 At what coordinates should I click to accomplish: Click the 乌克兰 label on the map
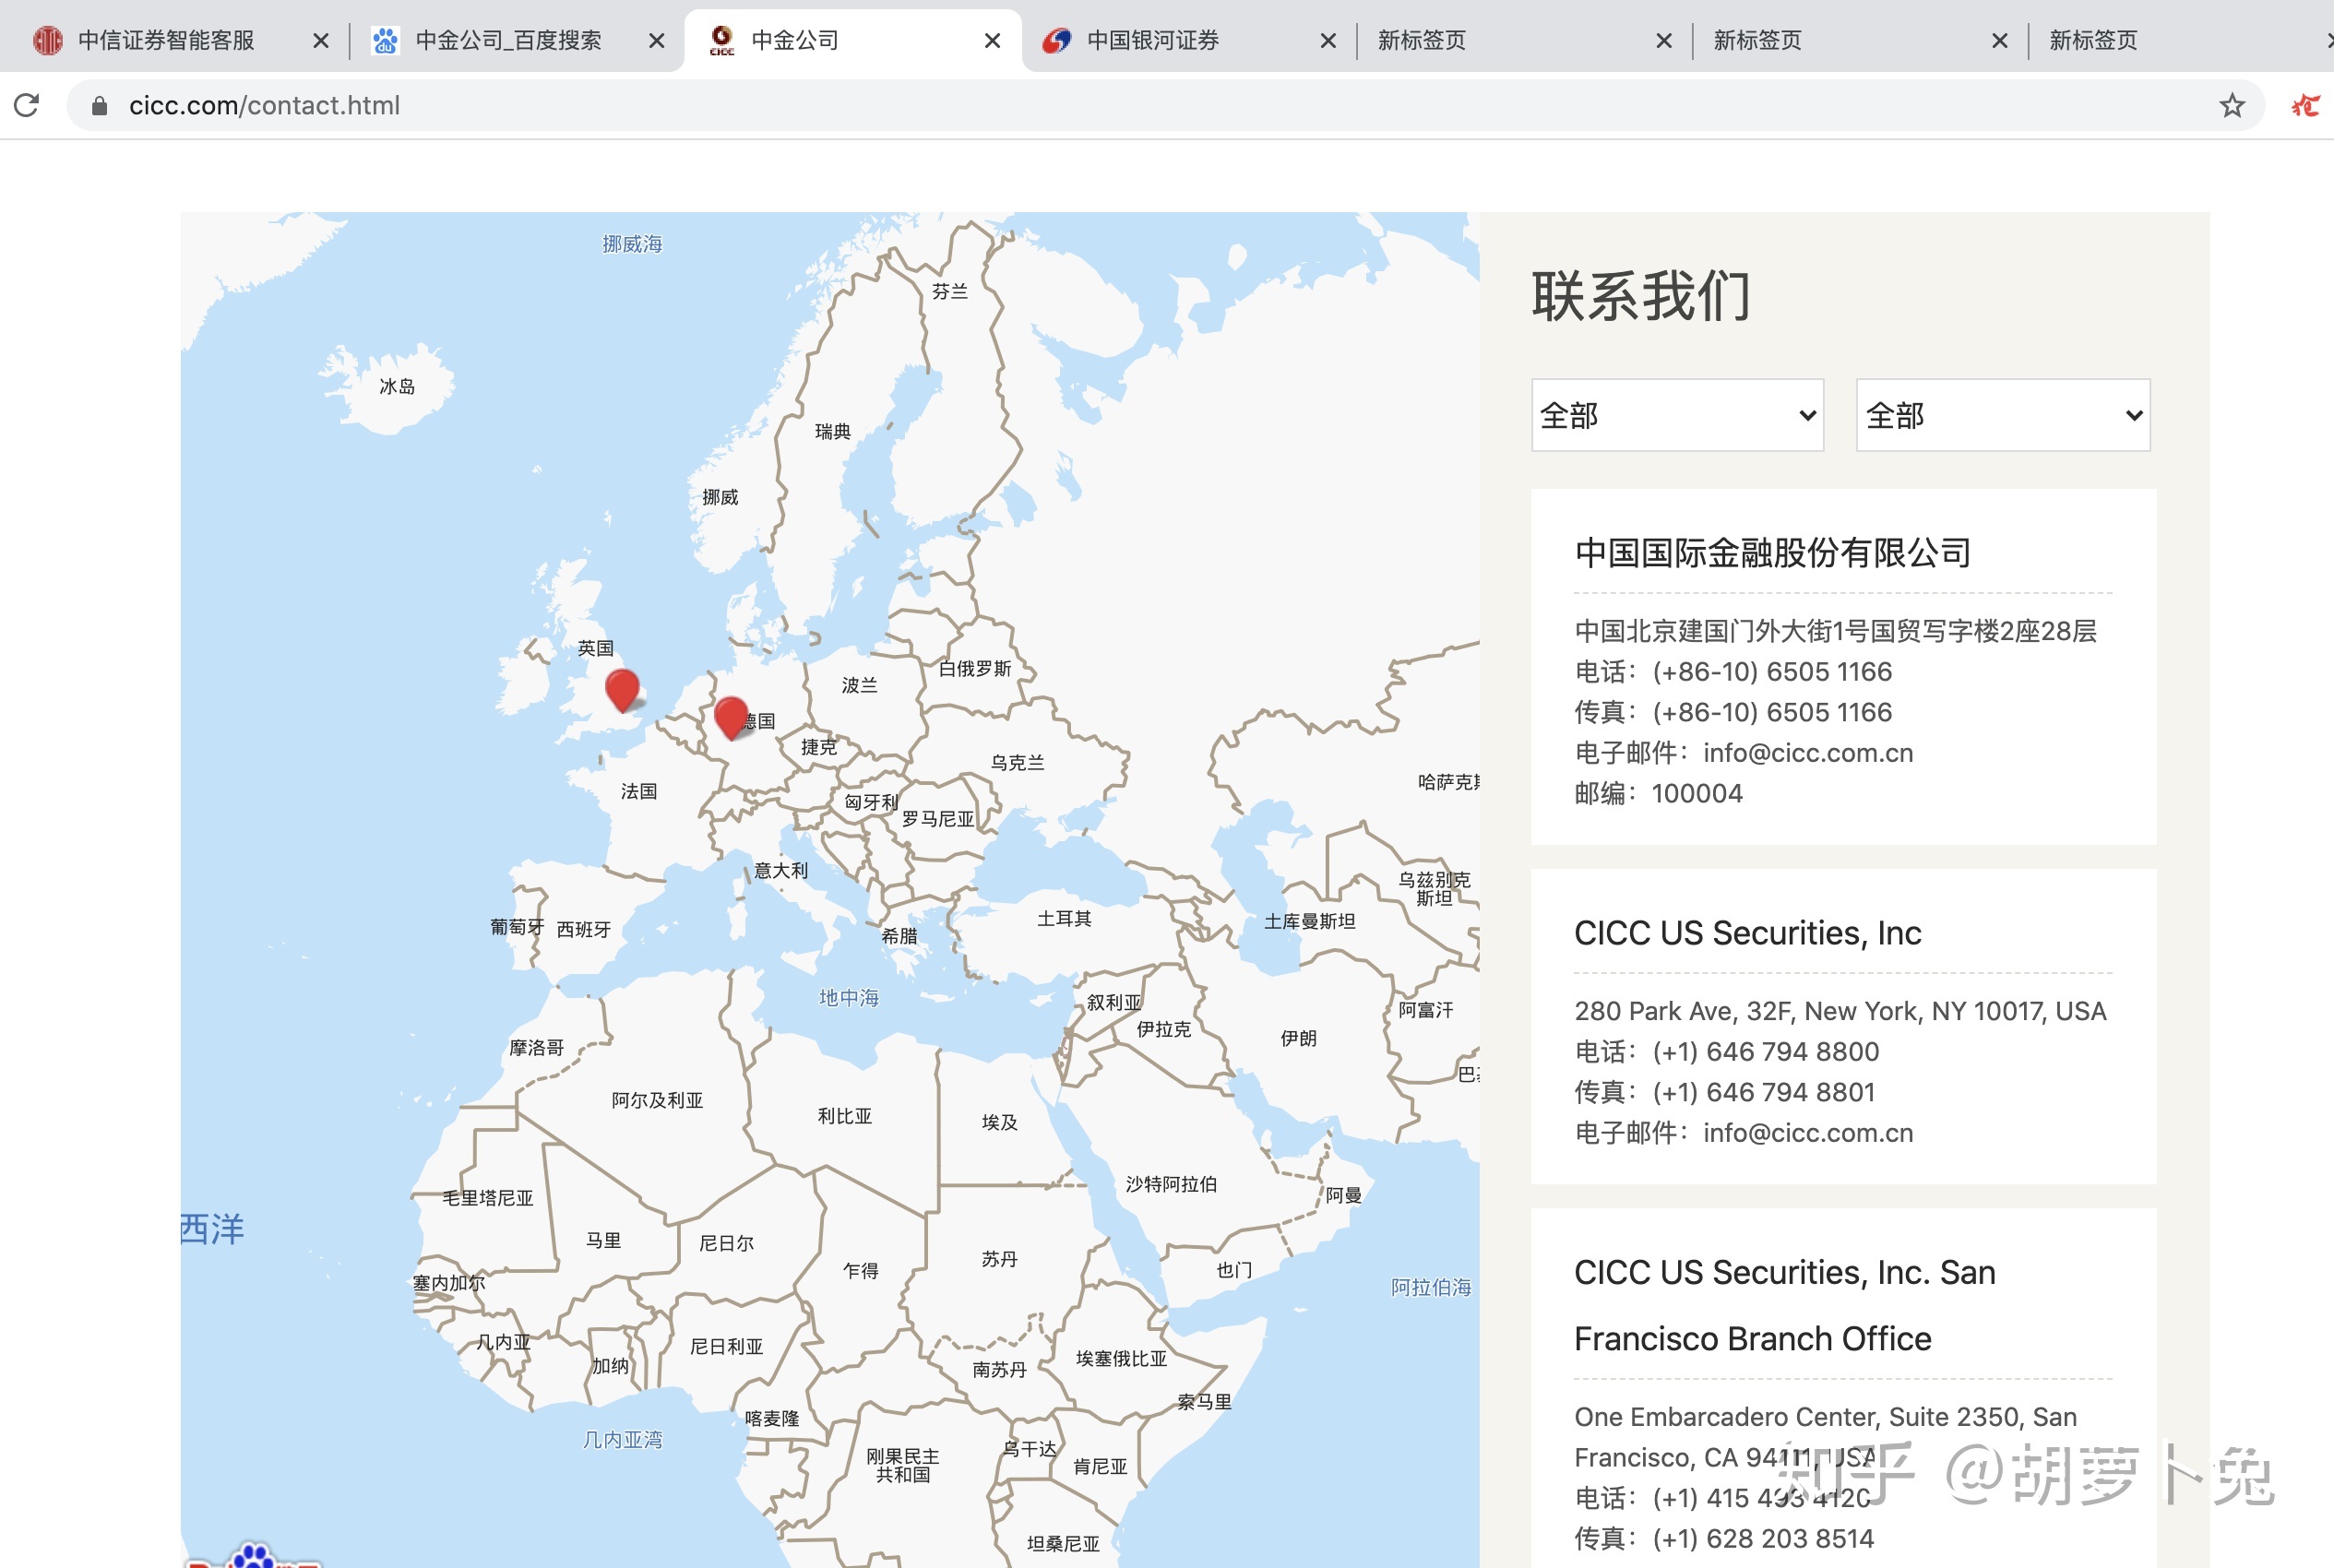point(1017,762)
